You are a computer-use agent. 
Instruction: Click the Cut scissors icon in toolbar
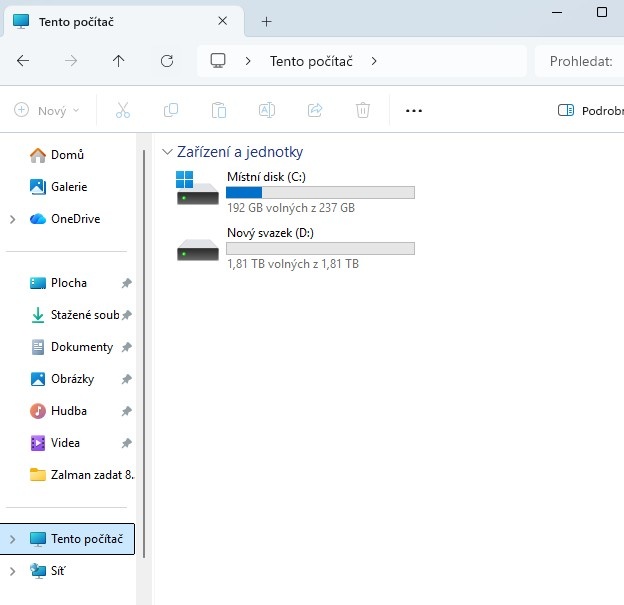tap(123, 110)
